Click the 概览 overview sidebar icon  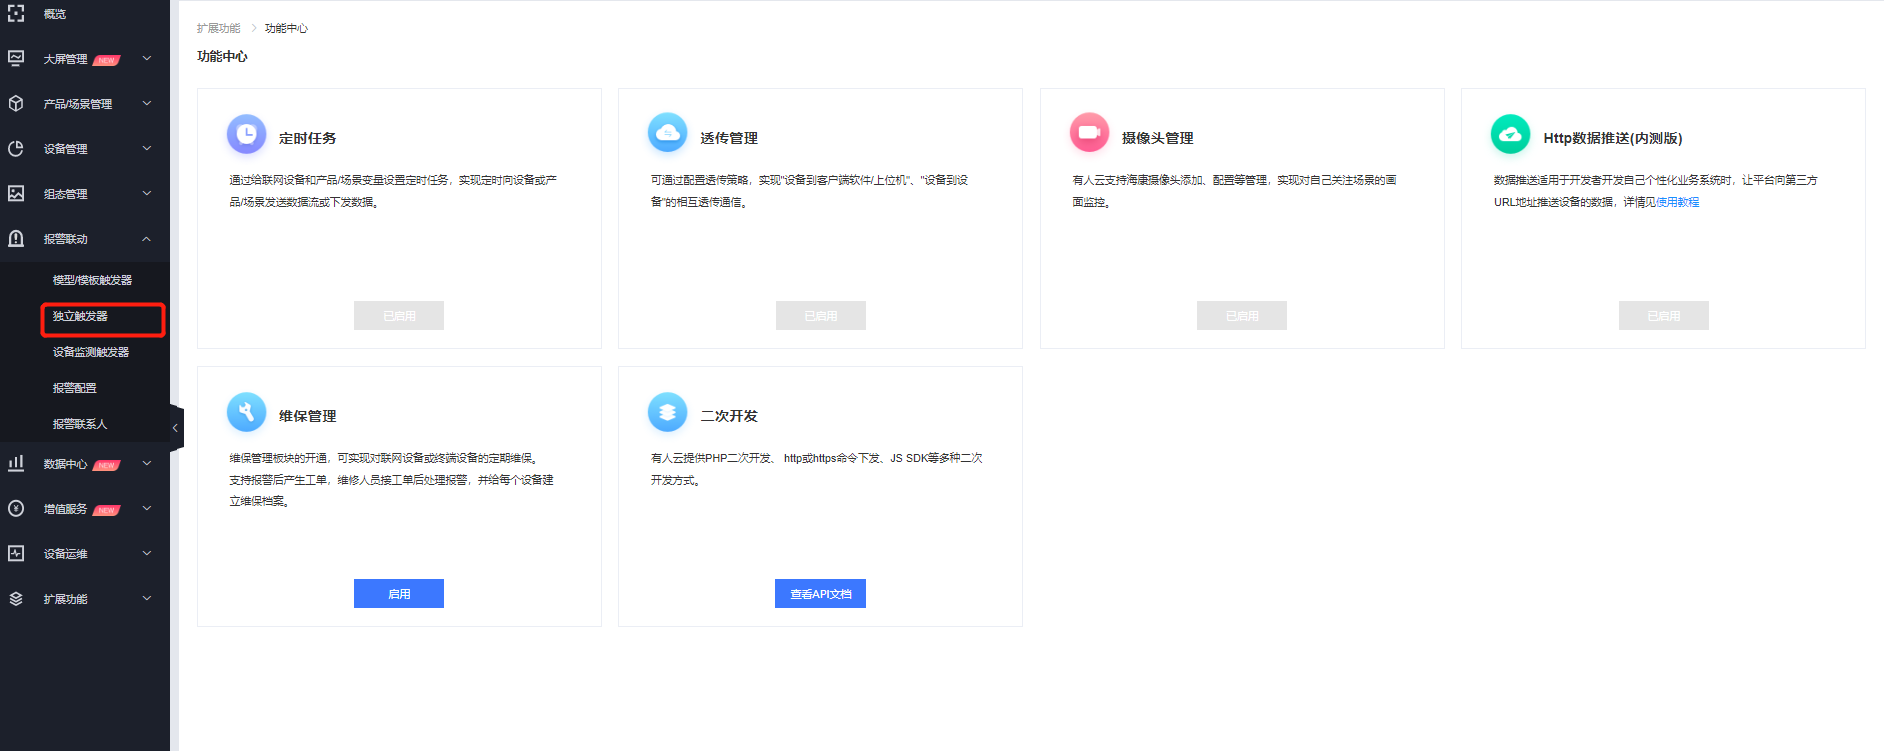pyautogui.click(x=16, y=14)
